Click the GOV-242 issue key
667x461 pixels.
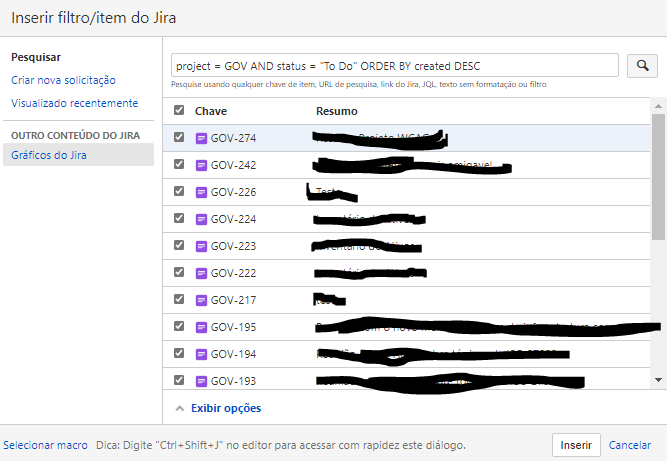(233, 165)
